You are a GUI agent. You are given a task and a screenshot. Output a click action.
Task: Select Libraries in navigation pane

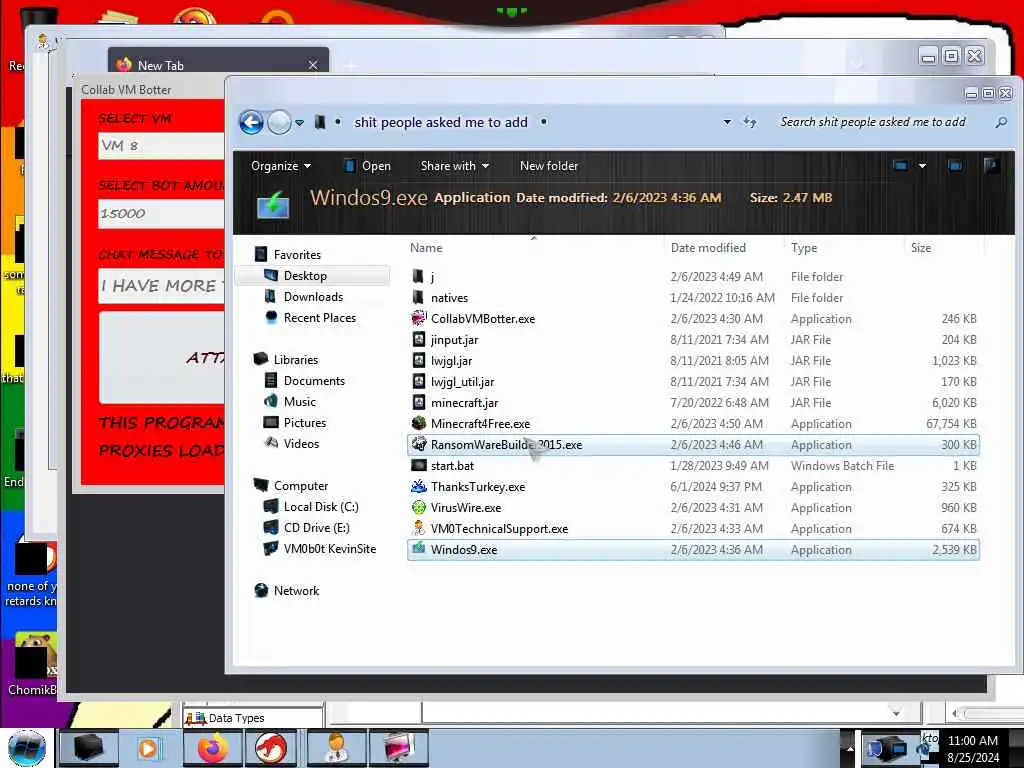[295, 359]
